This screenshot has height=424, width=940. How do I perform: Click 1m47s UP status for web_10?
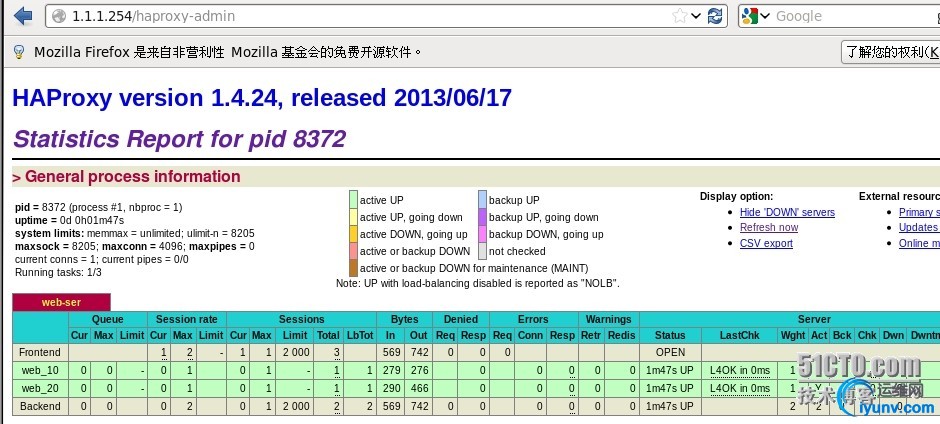[x=670, y=371]
